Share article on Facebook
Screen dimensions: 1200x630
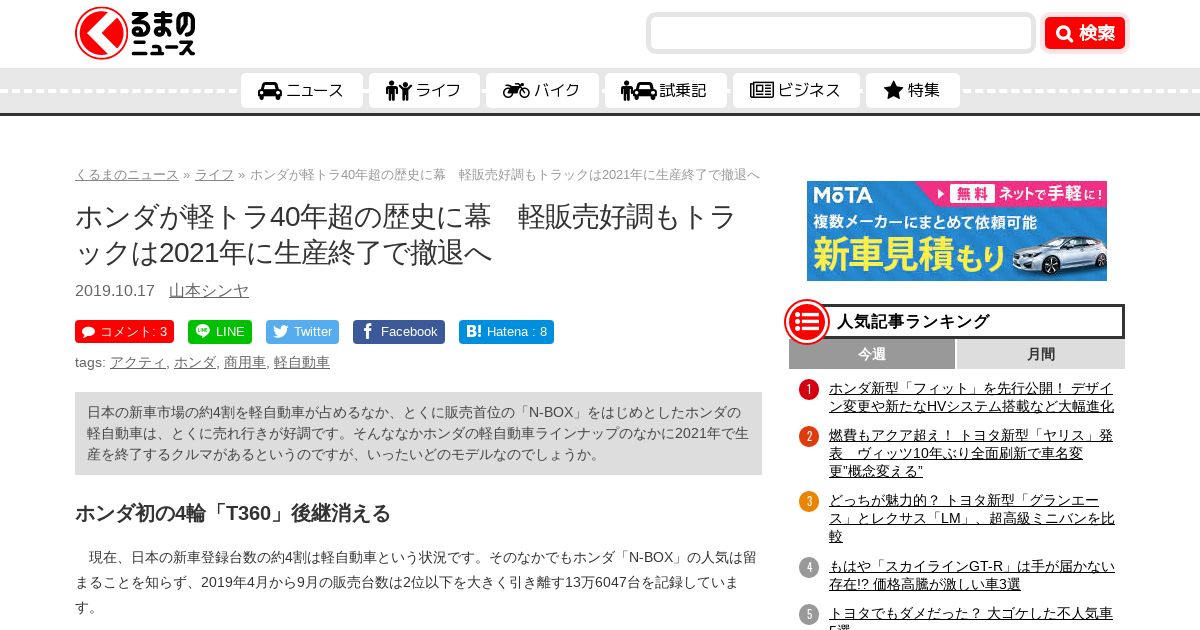[x=399, y=332]
